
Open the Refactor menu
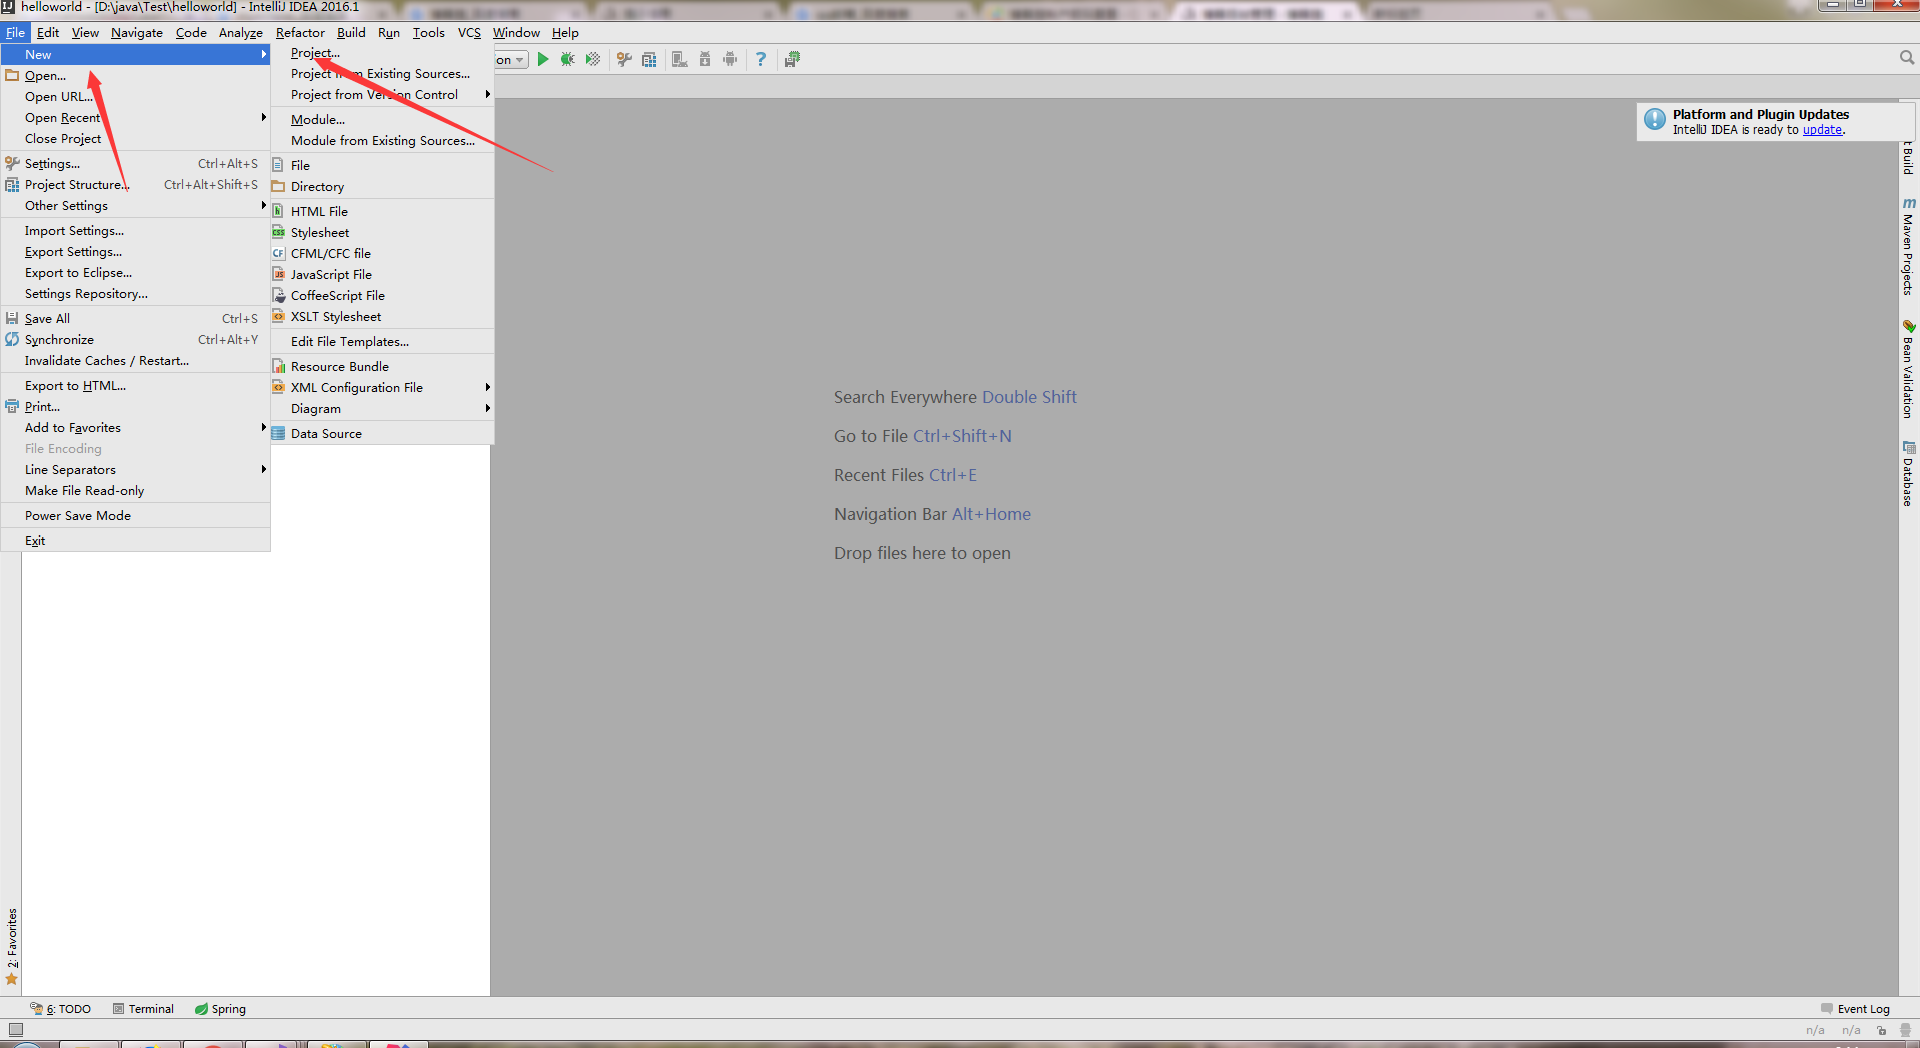[x=300, y=33]
